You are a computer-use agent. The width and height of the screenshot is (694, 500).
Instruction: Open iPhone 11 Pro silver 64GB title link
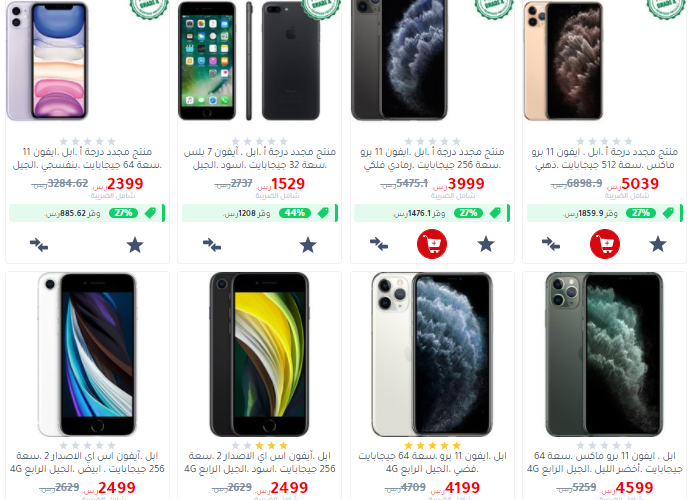pos(432,462)
